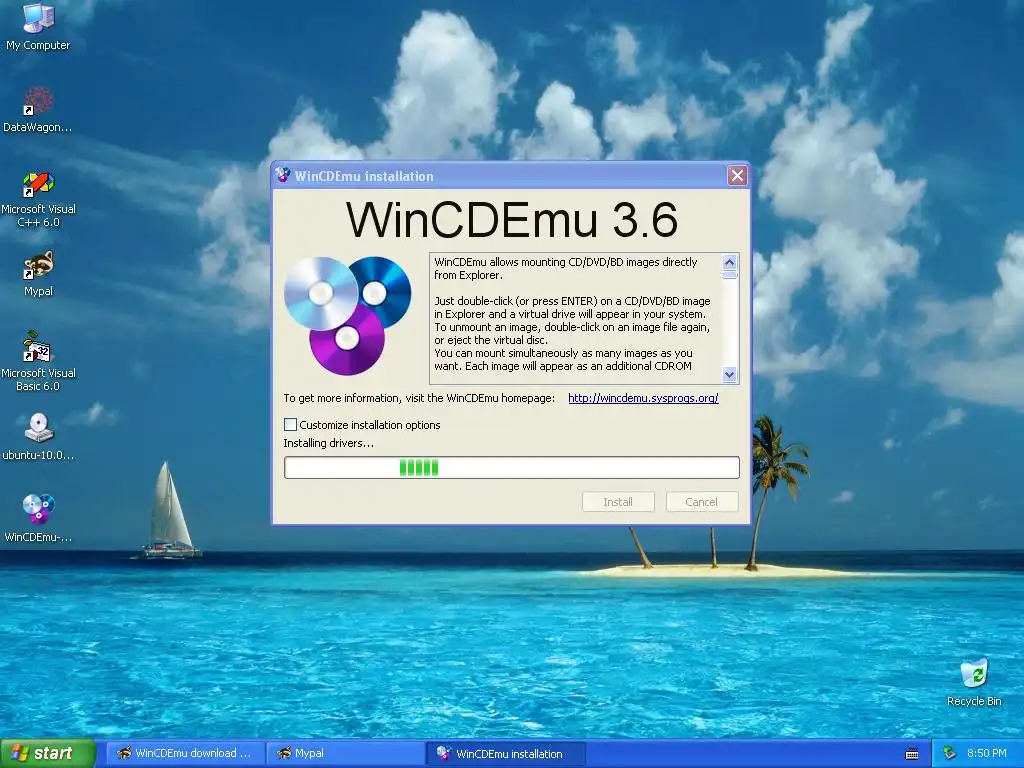Select the ubuntu-10.0 disc image icon

tap(38, 436)
